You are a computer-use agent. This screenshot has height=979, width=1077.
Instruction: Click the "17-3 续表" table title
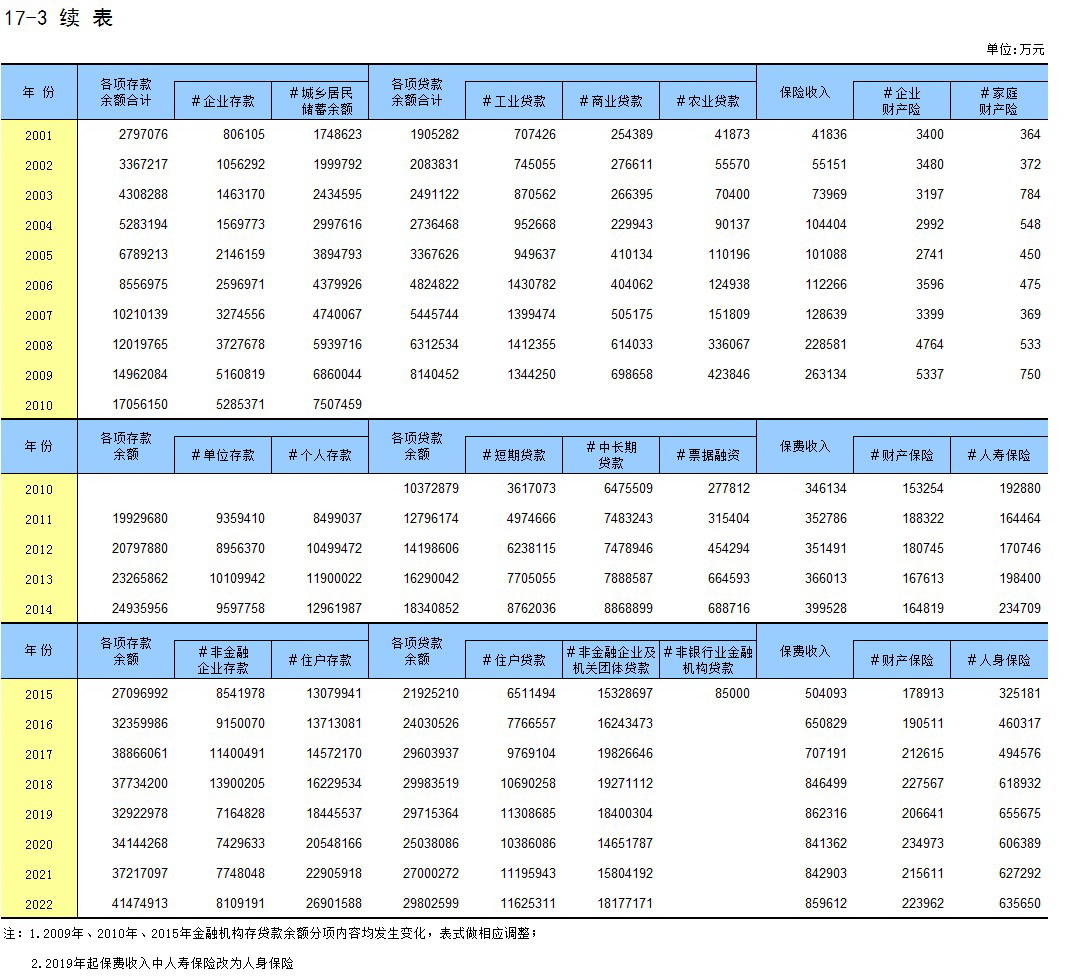[60, 19]
